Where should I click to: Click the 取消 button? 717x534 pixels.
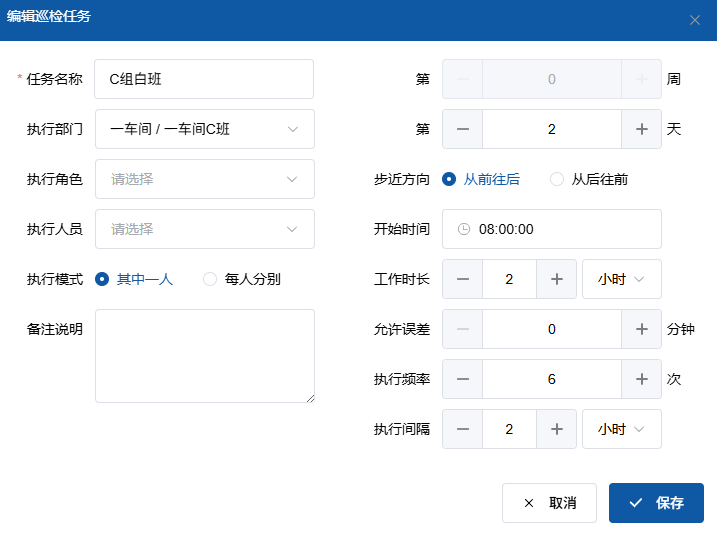click(549, 503)
